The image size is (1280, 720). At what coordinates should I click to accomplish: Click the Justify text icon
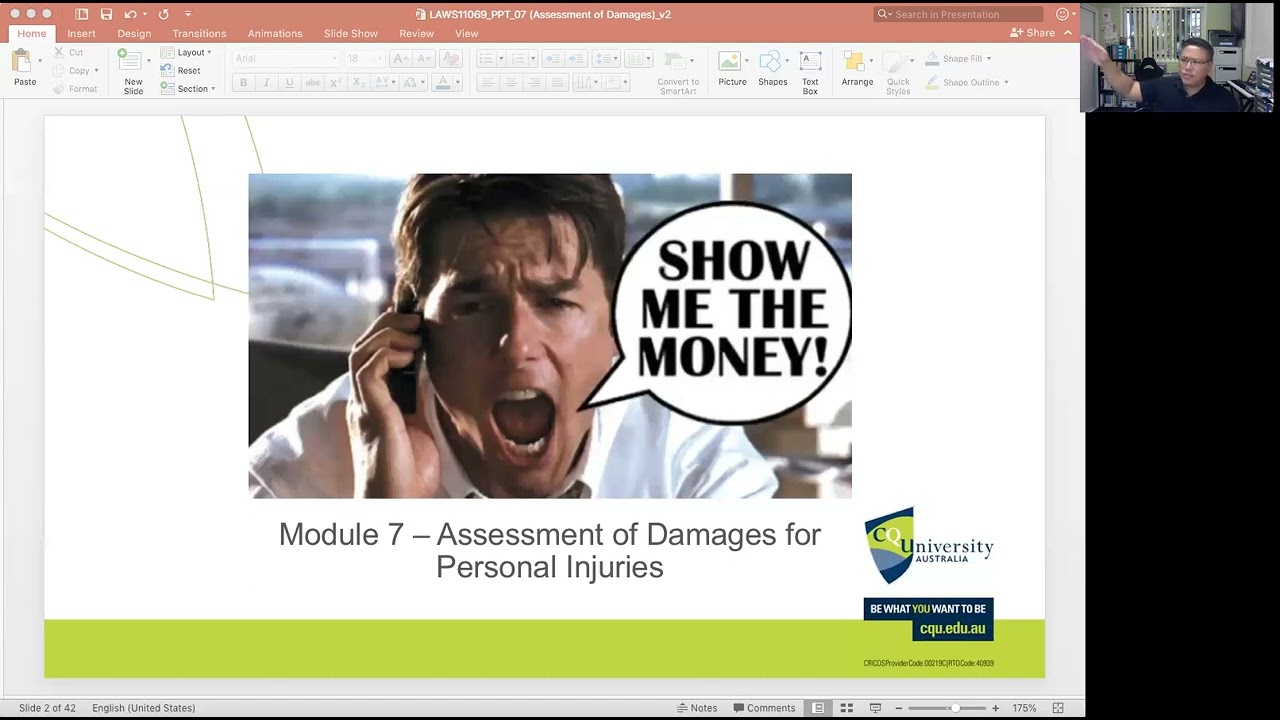(559, 83)
